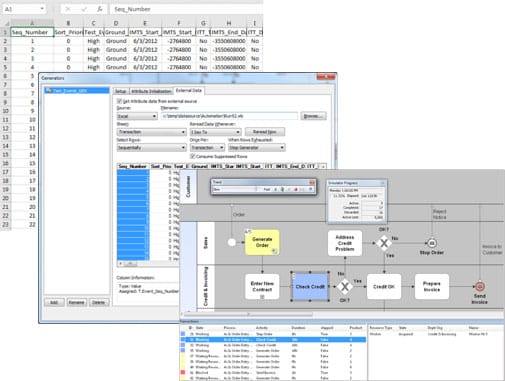This screenshot has width=505, height=381.
Task: Click the gateway diamond beside Address Credit Problem
Action: coord(384,243)
